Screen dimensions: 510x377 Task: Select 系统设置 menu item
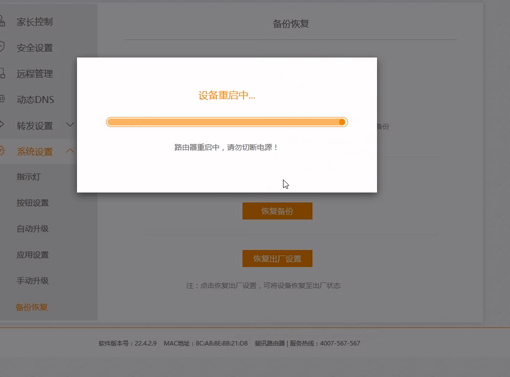(35, 152)
